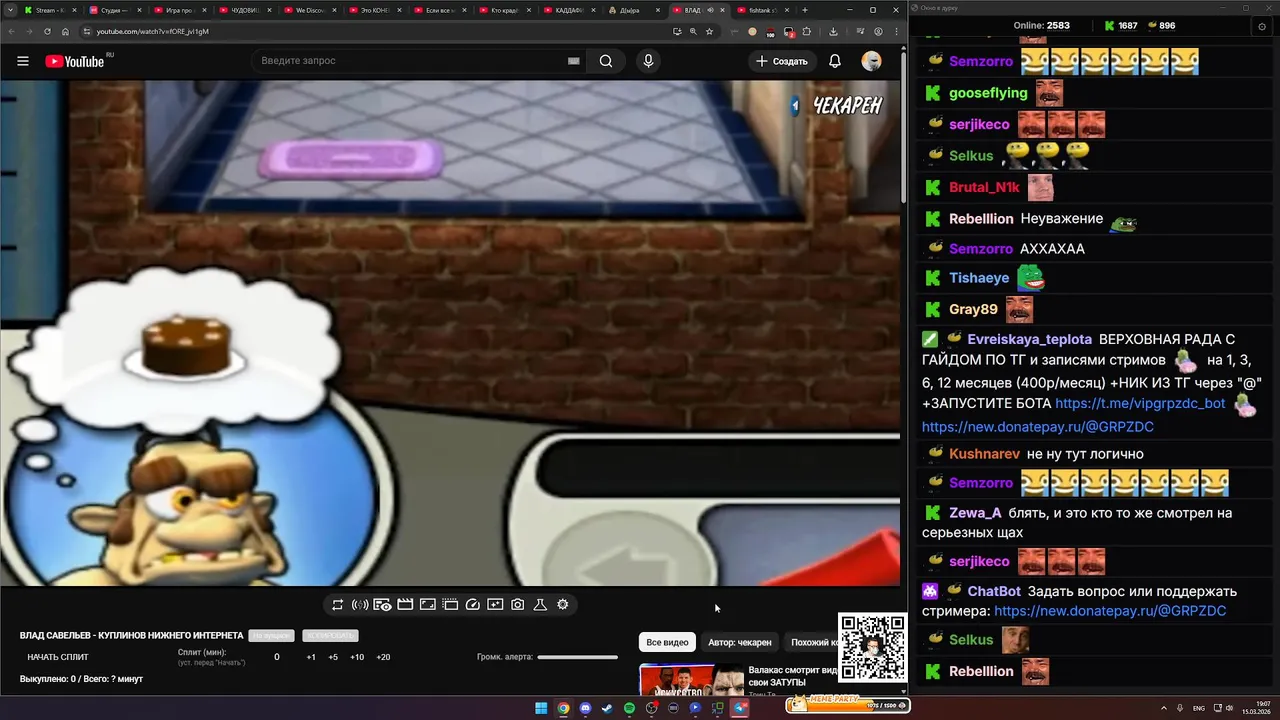Select the Похожий контент chip
1280x720 pixels.
point(811,642)
